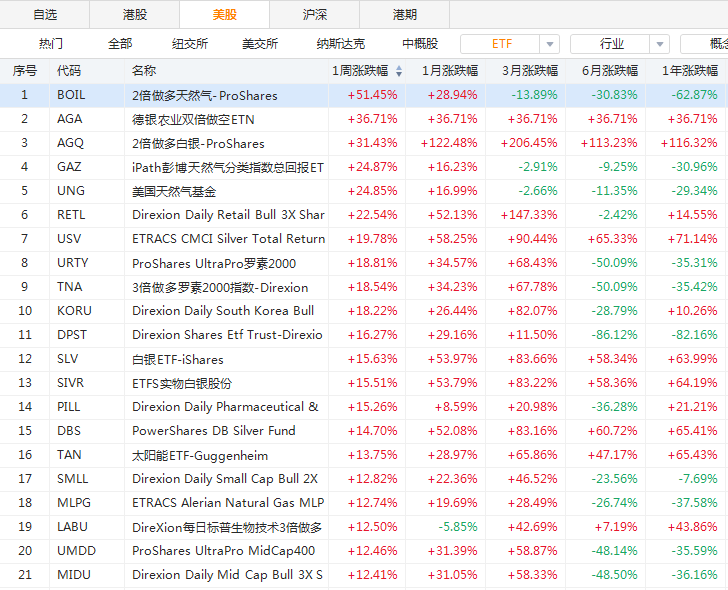Image resolution: width=728 pixels, height=590 pixels.
Task: Open 2倍做多白银-ProShares name
Action: 198,143
